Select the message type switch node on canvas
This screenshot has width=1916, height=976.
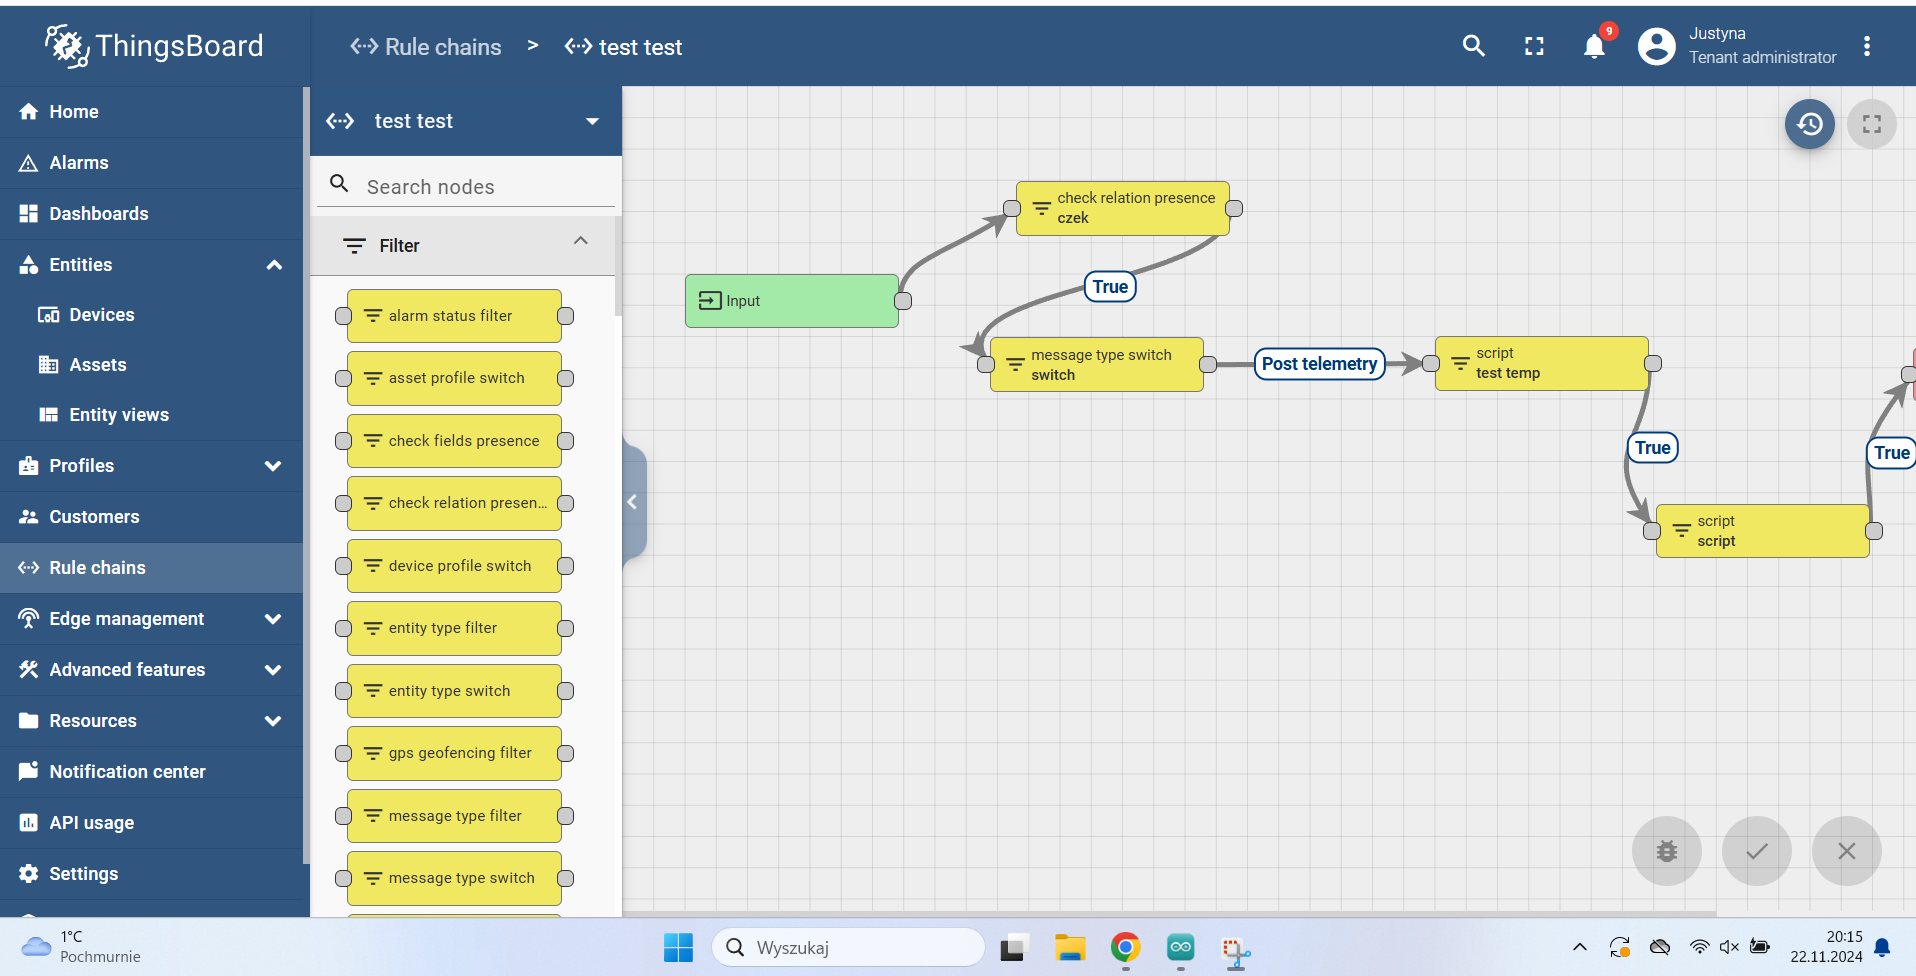1097,365
